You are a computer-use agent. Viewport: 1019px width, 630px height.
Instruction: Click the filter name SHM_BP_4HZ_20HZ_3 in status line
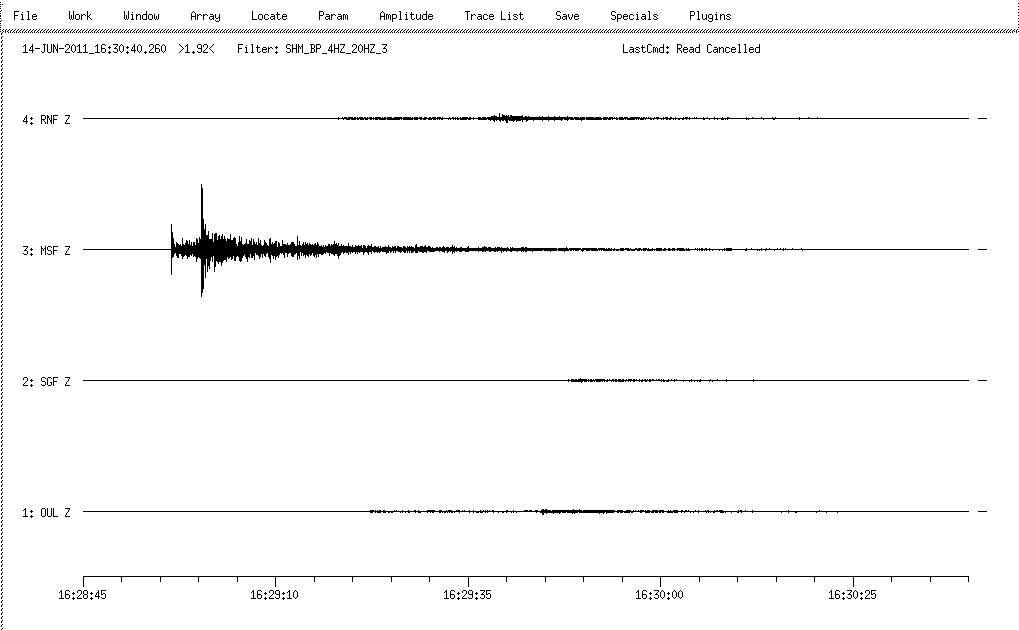click(329, 49)
